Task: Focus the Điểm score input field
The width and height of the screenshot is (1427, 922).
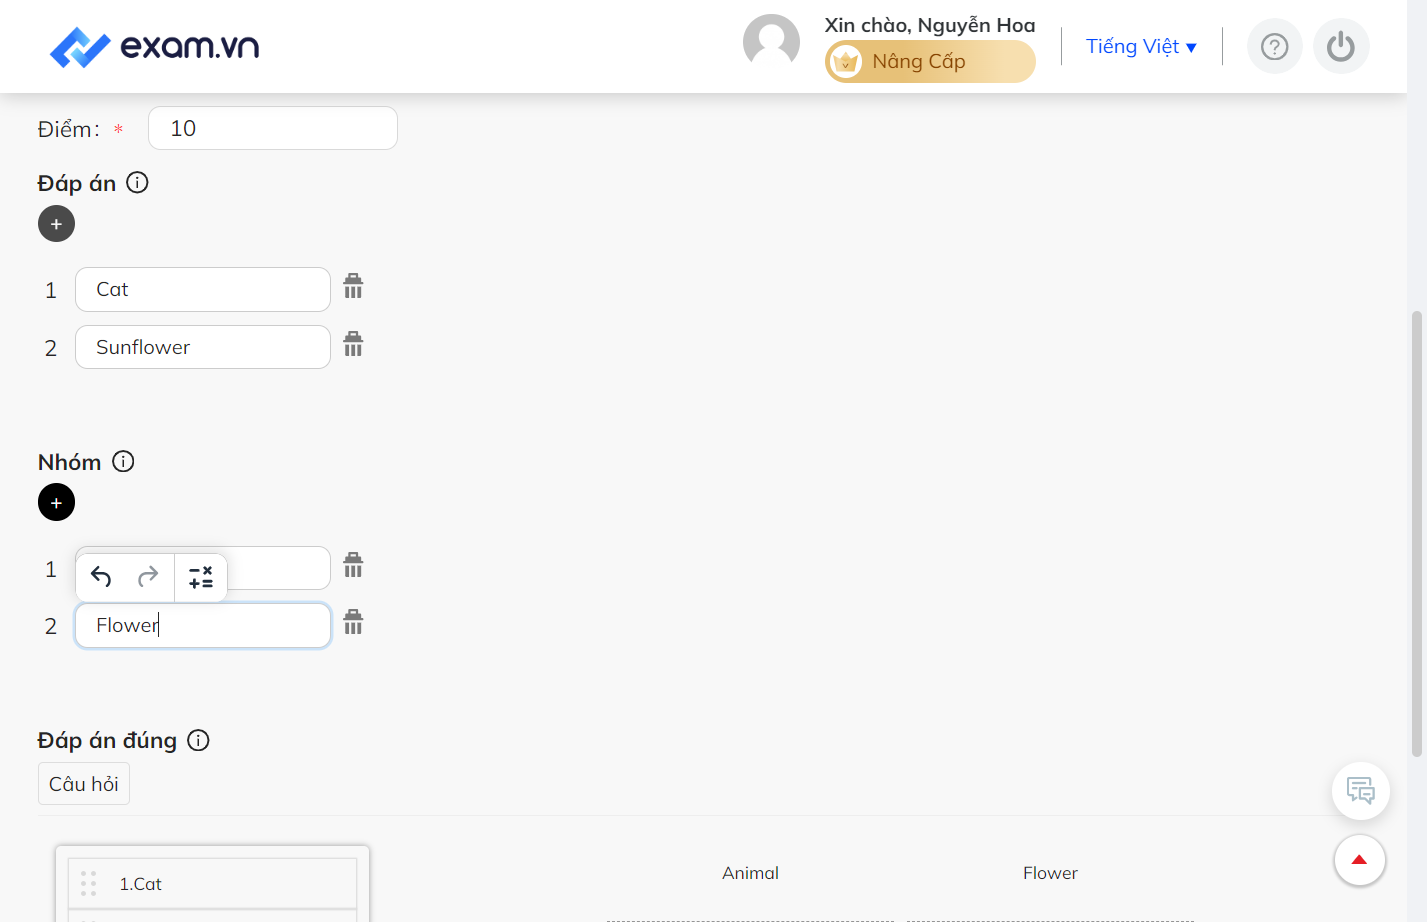Action: pos(273,128)
